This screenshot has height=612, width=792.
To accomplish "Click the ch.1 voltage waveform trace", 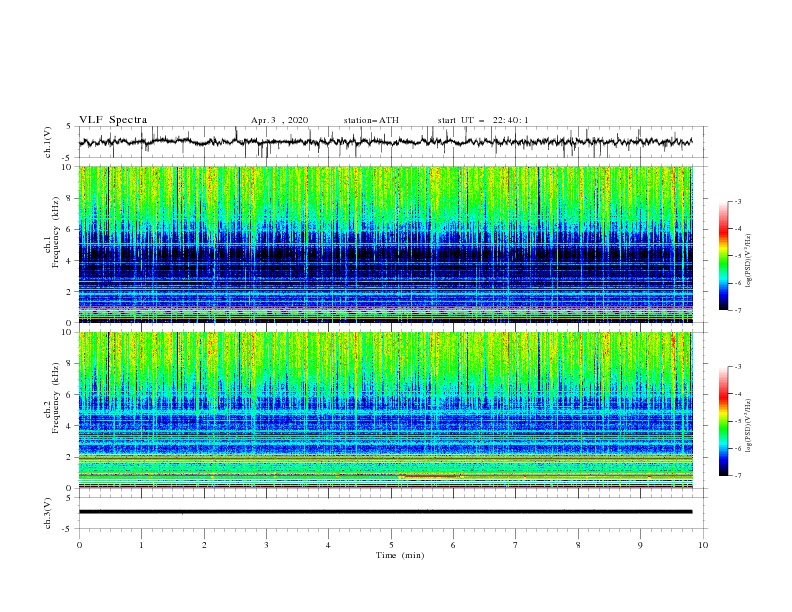I will (x=385, y=142).
